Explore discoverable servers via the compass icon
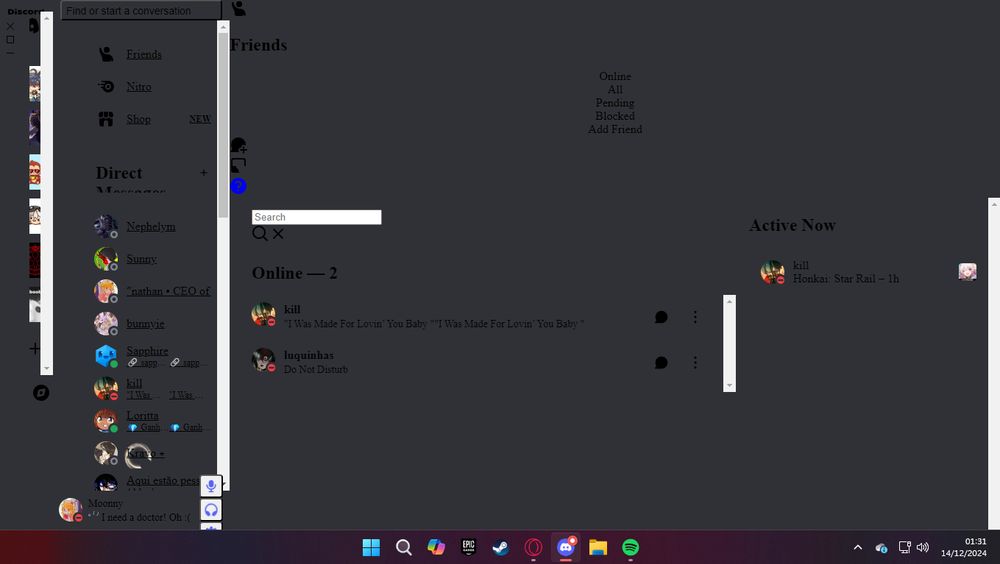 pyautogui.click(x=41, y=392)
